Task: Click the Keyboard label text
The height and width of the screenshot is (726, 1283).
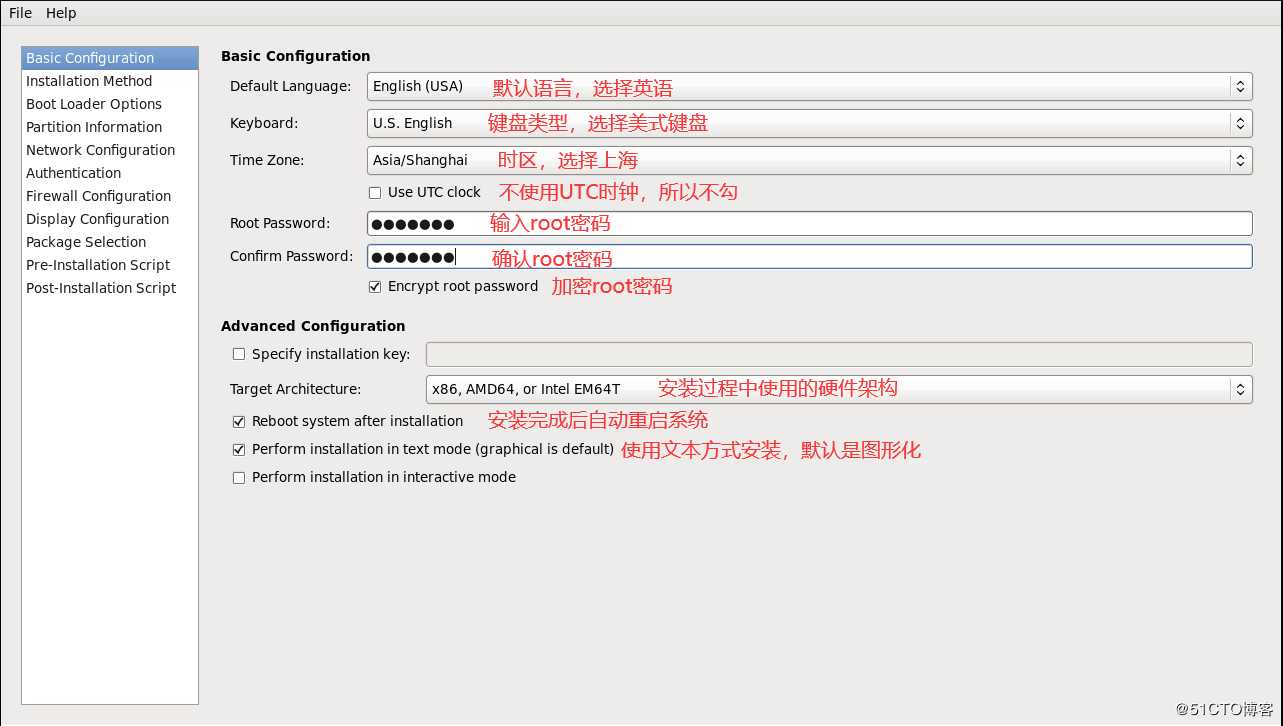Action: click(264, 123)
